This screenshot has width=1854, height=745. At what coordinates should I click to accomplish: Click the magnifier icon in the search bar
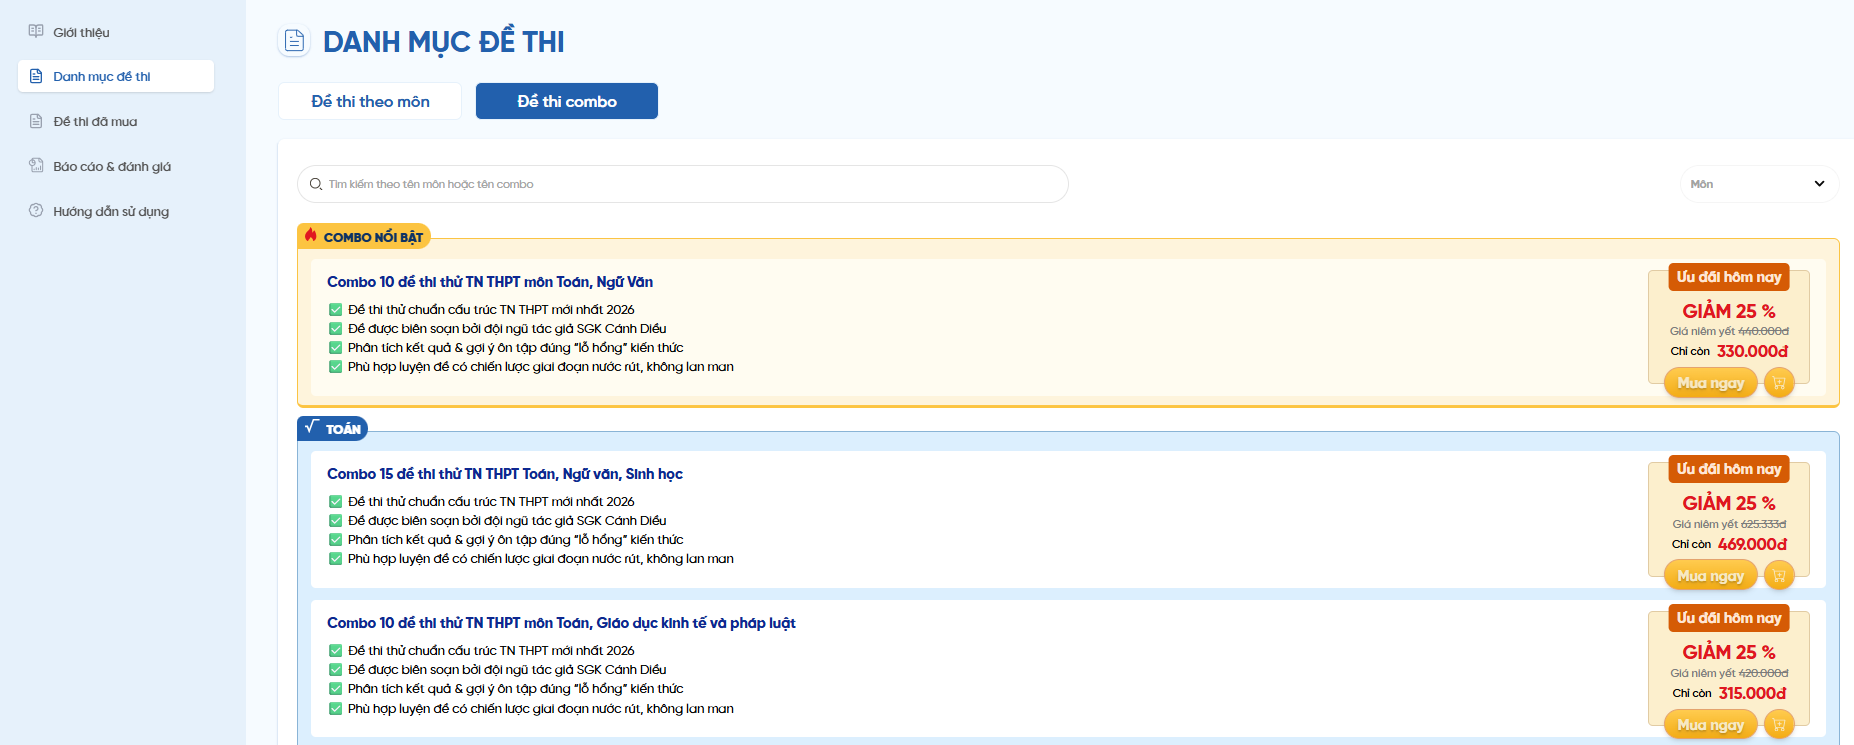pos(316,184)
